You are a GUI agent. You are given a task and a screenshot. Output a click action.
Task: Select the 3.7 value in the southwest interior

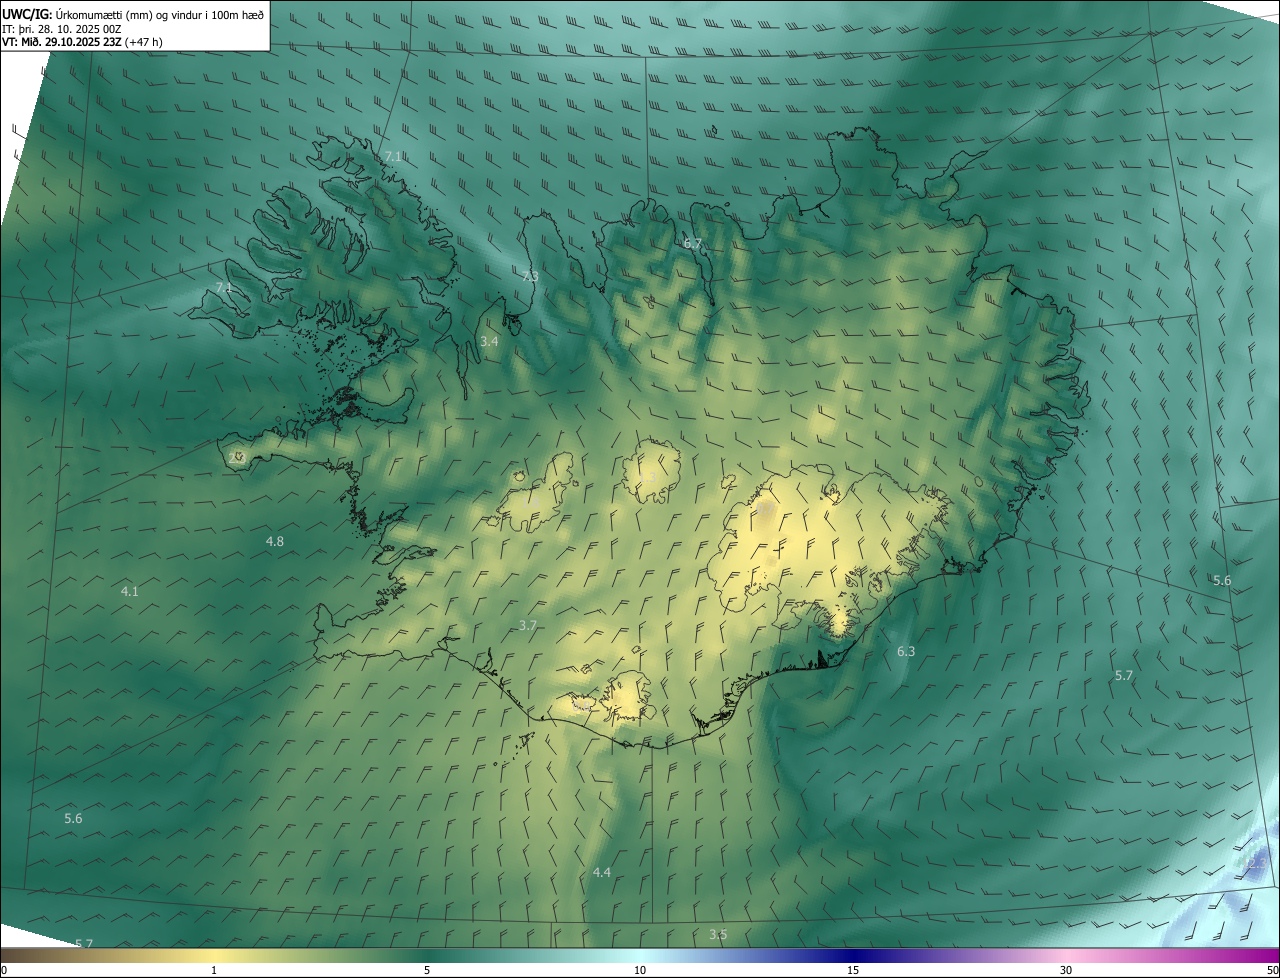(528, 626)
